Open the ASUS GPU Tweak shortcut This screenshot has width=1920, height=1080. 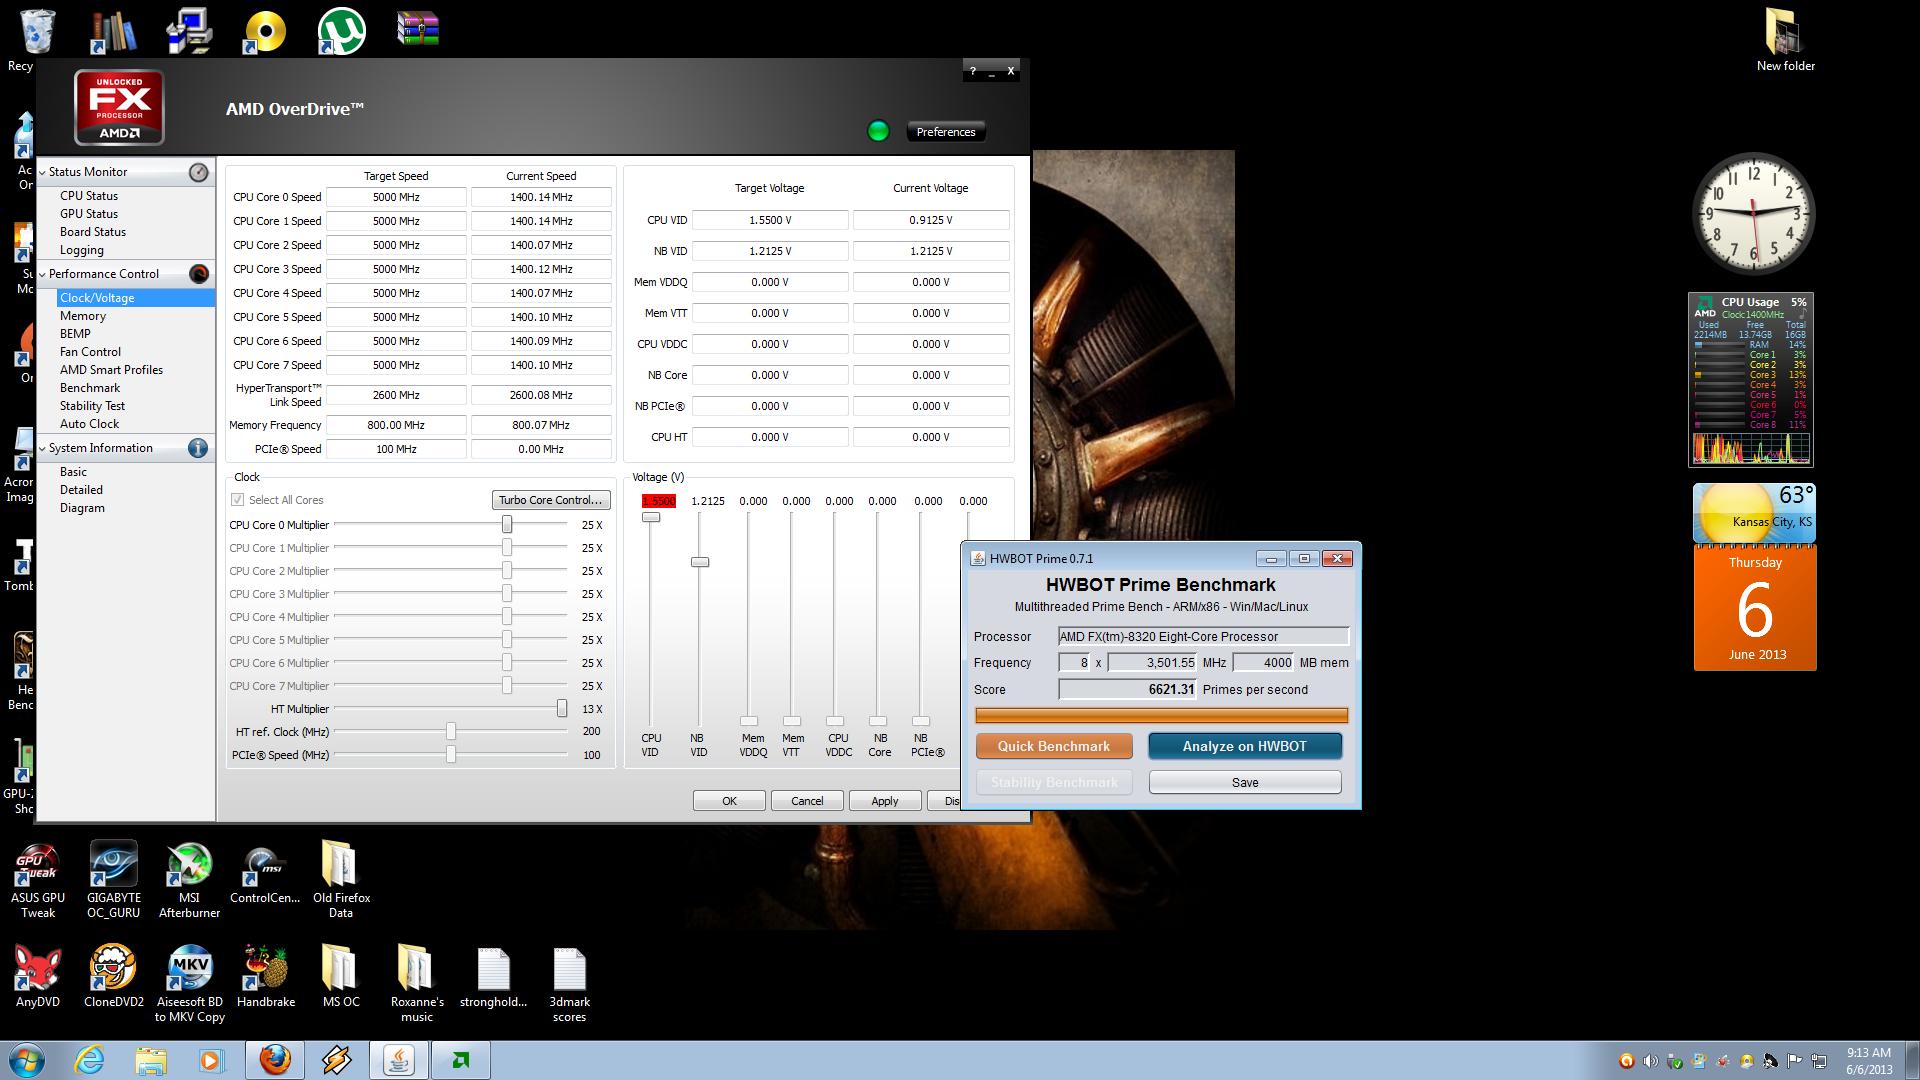(x=38, y=879)
